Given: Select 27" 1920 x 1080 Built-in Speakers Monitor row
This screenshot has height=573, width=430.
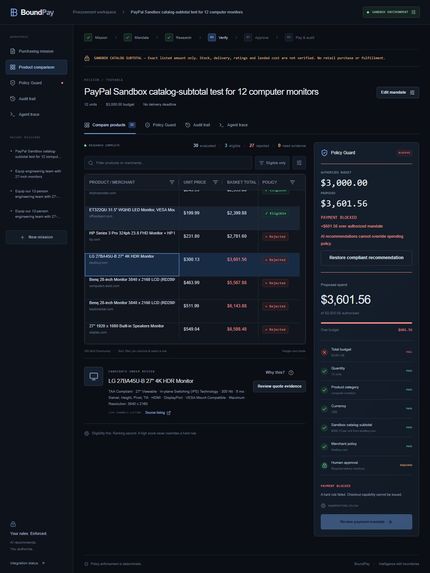Looking at the screenshot, I should (192, 332).
